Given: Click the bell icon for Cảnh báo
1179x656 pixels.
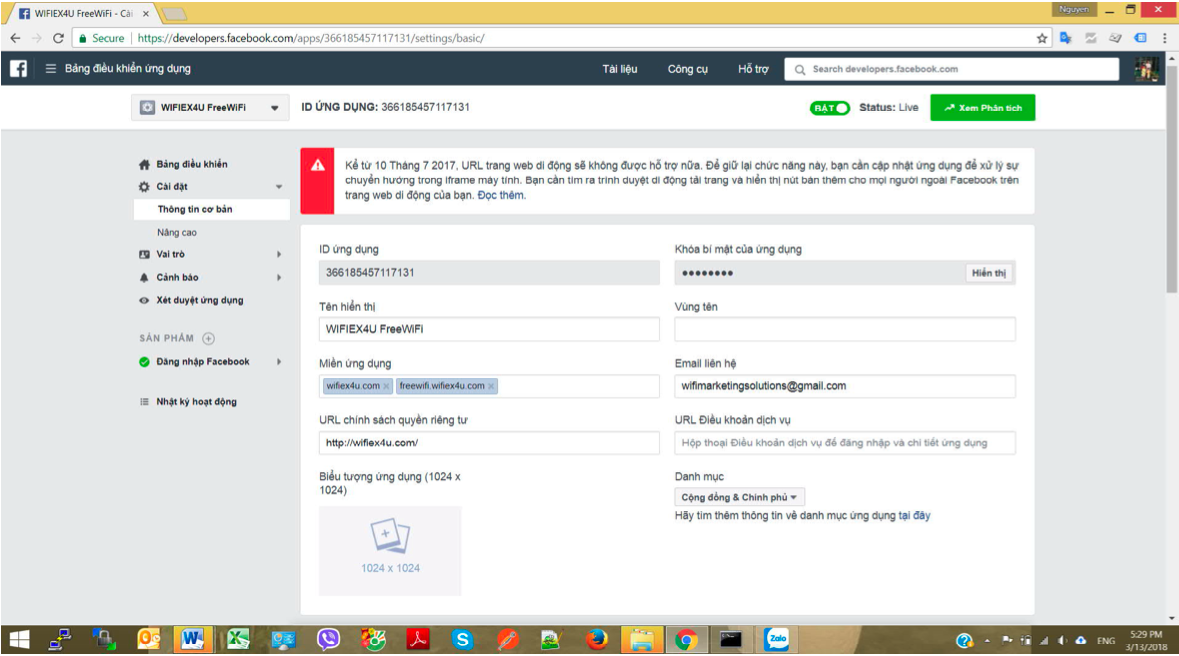Looking at the screenshot, I should (x=144, y=278).
